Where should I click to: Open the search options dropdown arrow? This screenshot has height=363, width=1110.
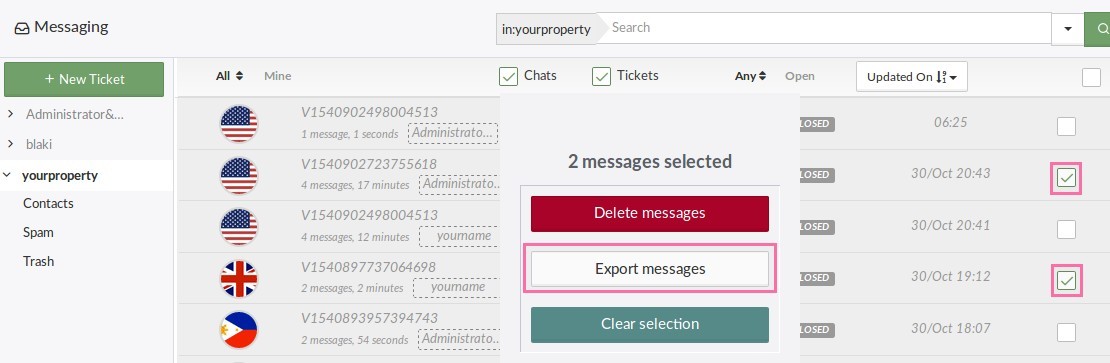[x=1068, y=29]
